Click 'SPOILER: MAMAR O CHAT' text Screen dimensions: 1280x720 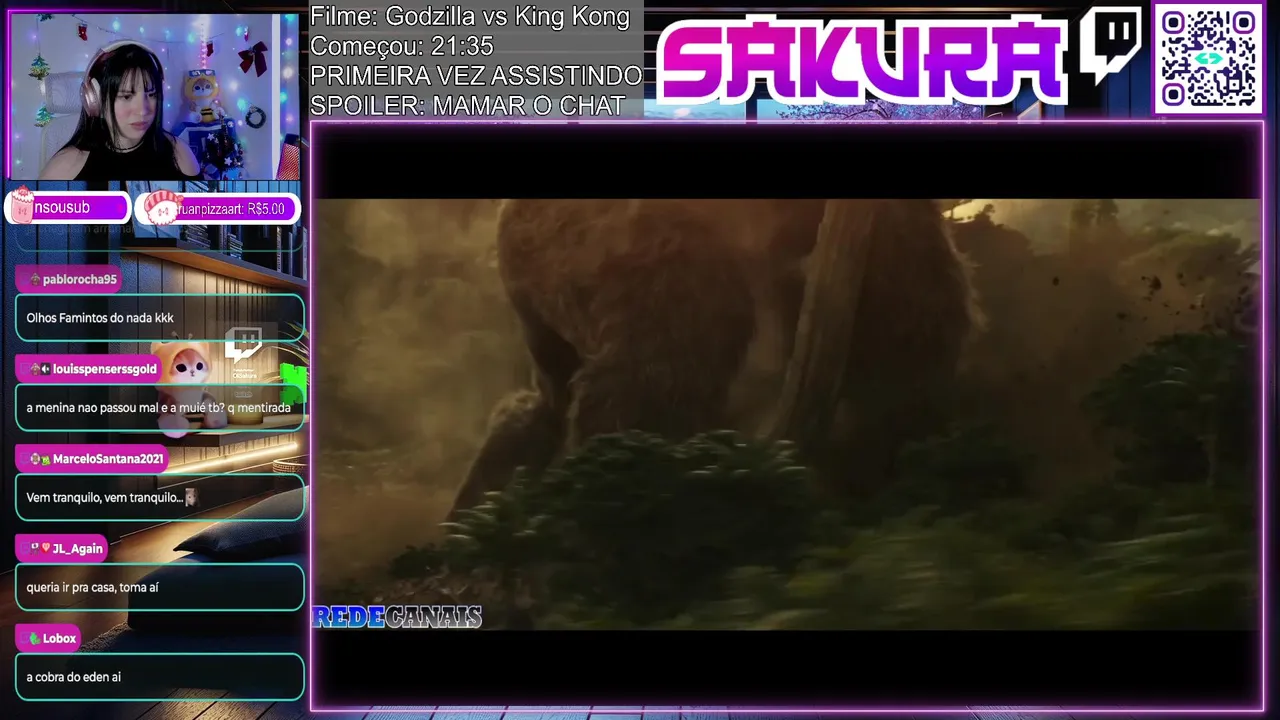467,105
